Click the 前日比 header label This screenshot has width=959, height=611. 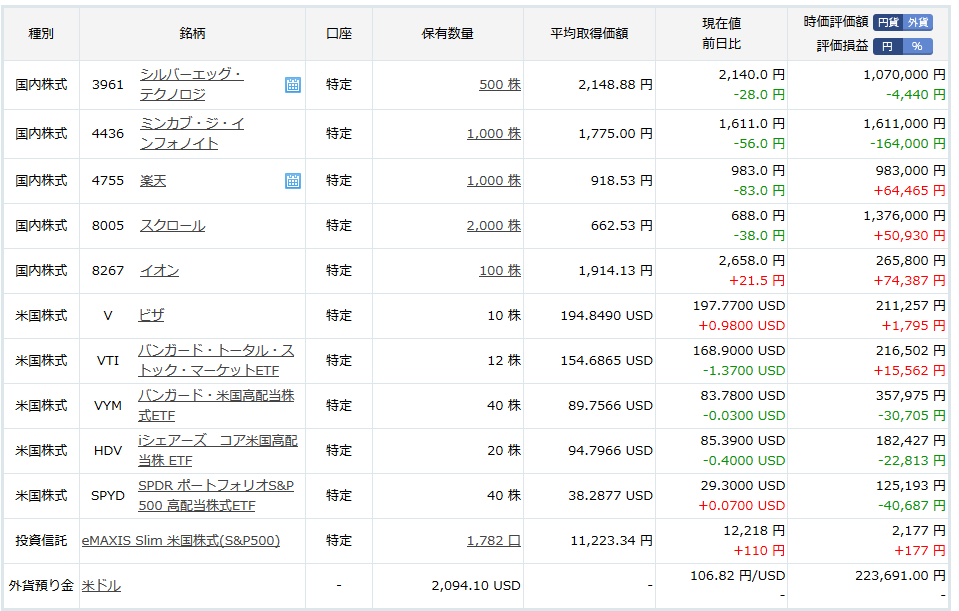click(x=721, y=44)
